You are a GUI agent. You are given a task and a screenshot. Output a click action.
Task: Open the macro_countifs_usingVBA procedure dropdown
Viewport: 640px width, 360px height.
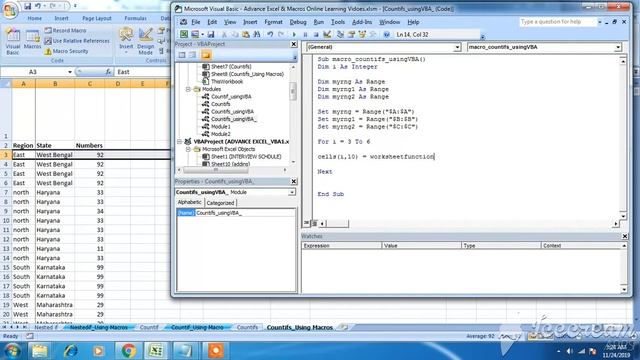[618, 47]
